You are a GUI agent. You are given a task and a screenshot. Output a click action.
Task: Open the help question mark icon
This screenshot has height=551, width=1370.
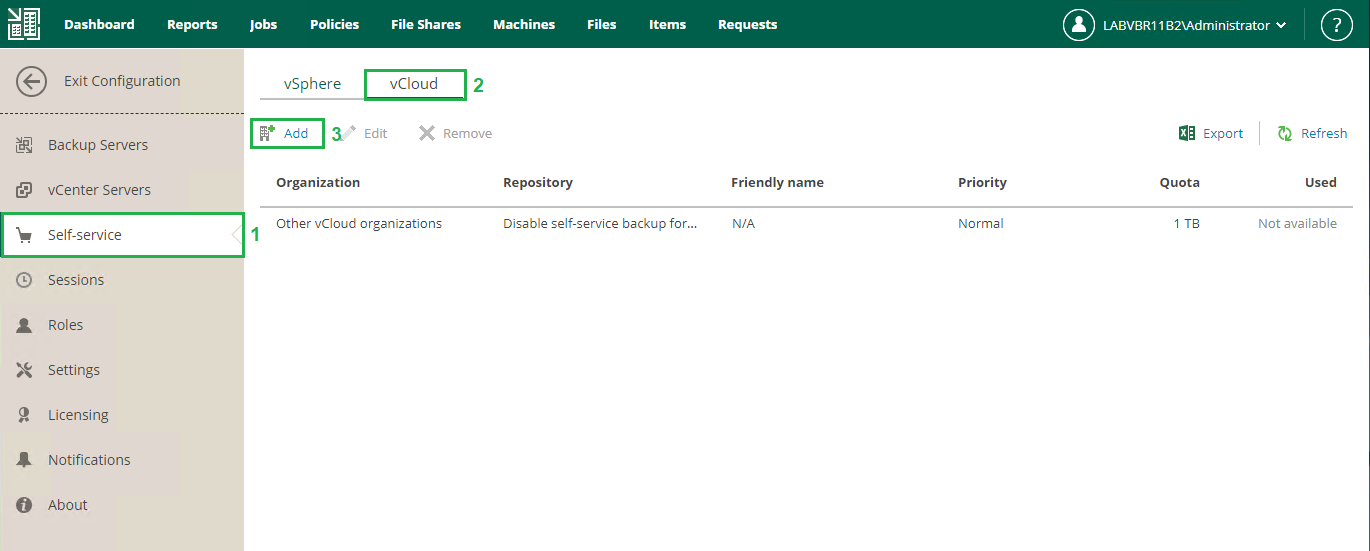[x=1336, y=25]
